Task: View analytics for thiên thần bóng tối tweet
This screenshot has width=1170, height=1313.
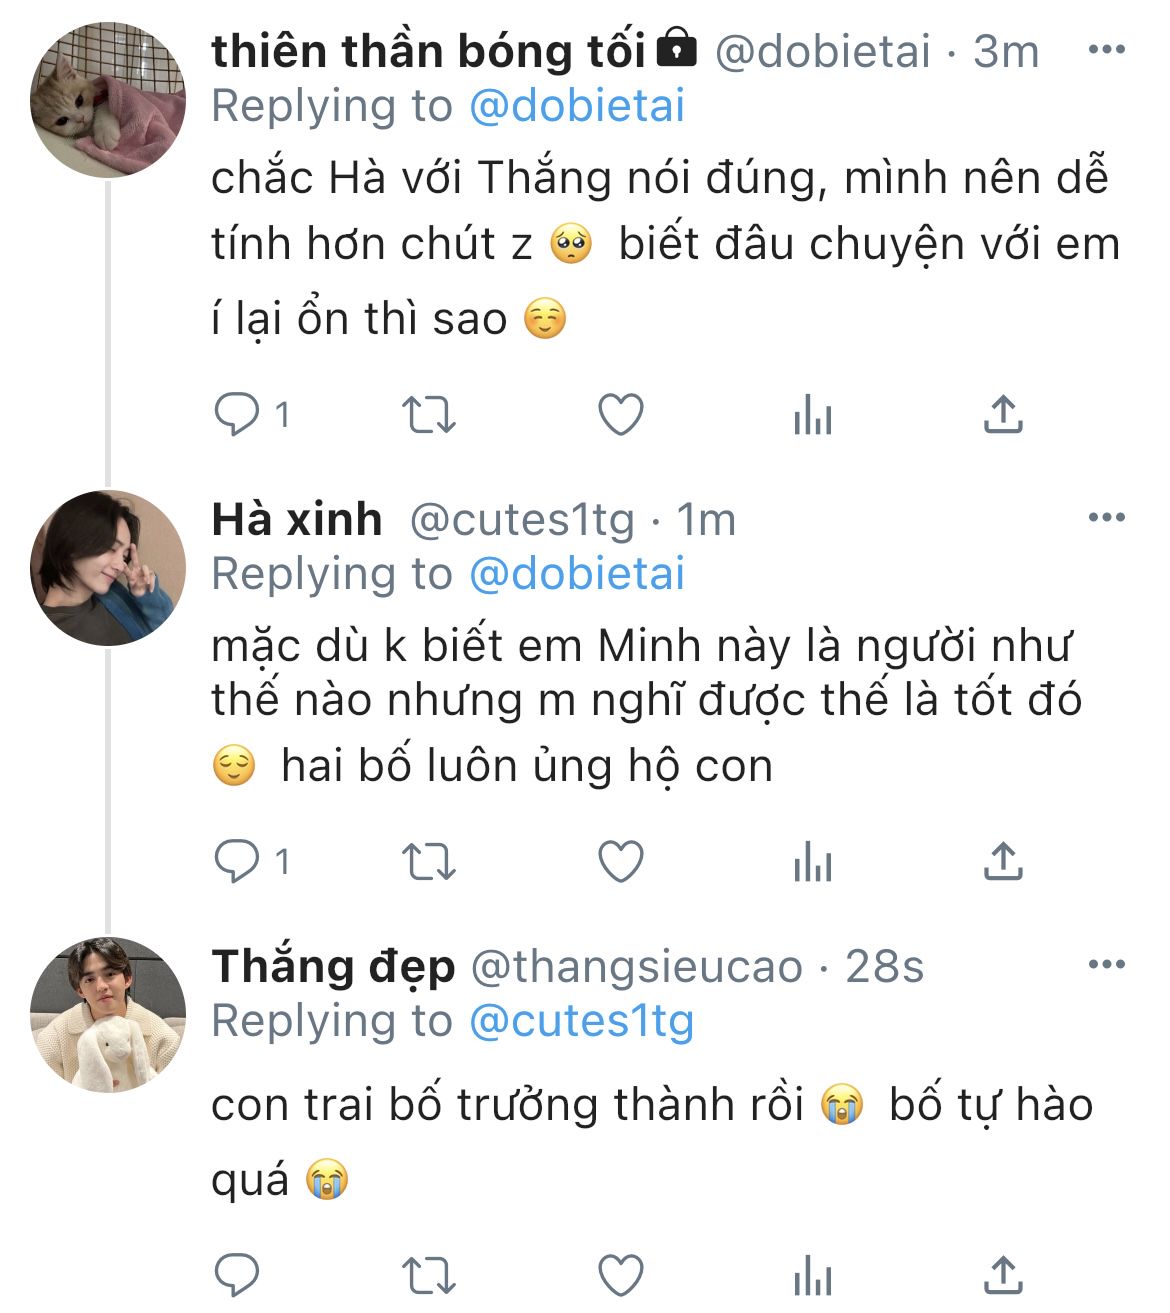Action: 812,414
